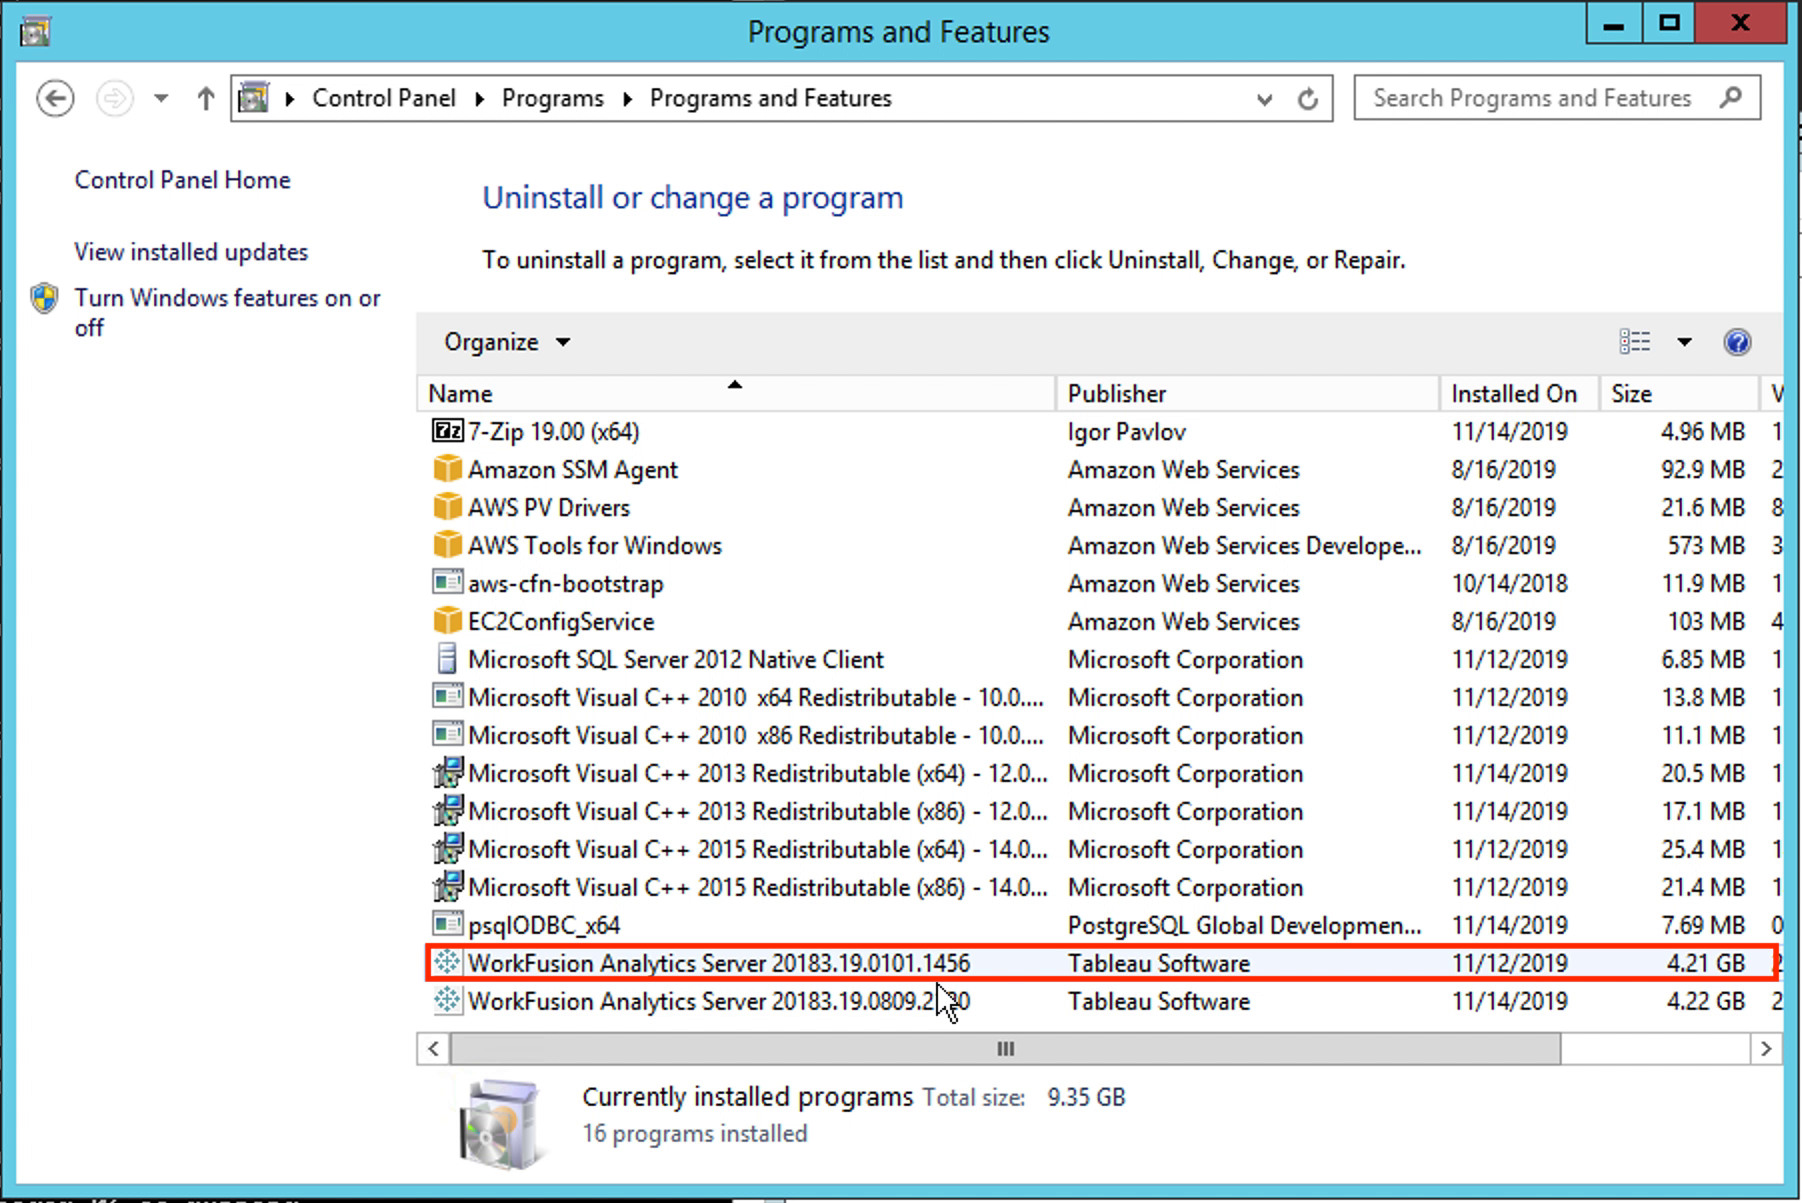
Task: Click the search magnifier icon
Action: tap(1731, 97)
